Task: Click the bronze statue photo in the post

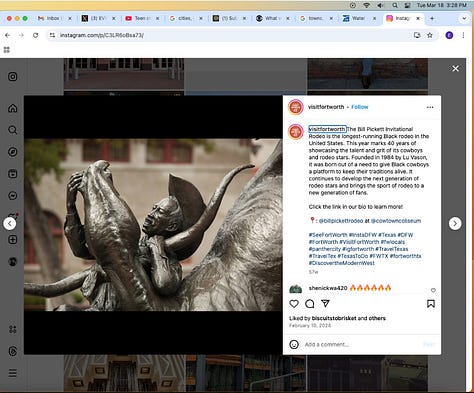Action: tap(153, 225)
